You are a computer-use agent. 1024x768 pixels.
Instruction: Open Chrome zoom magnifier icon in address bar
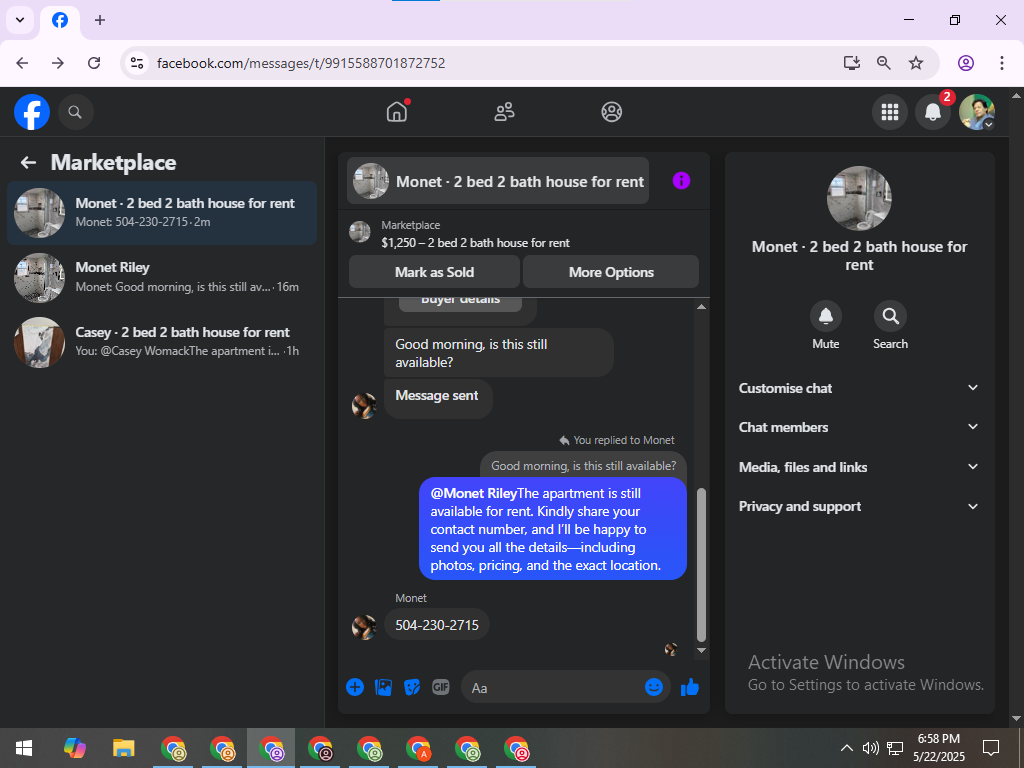point(884,63)
